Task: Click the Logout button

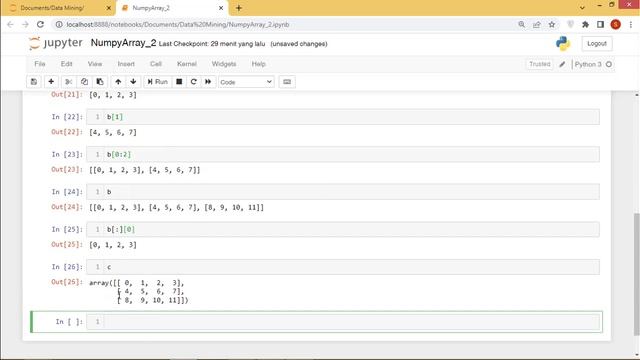Action: 597,43
